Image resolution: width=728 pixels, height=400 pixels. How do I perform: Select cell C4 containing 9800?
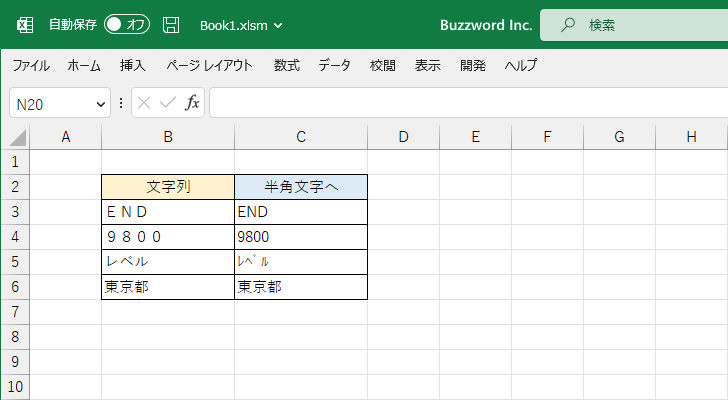tap(301, 237)
